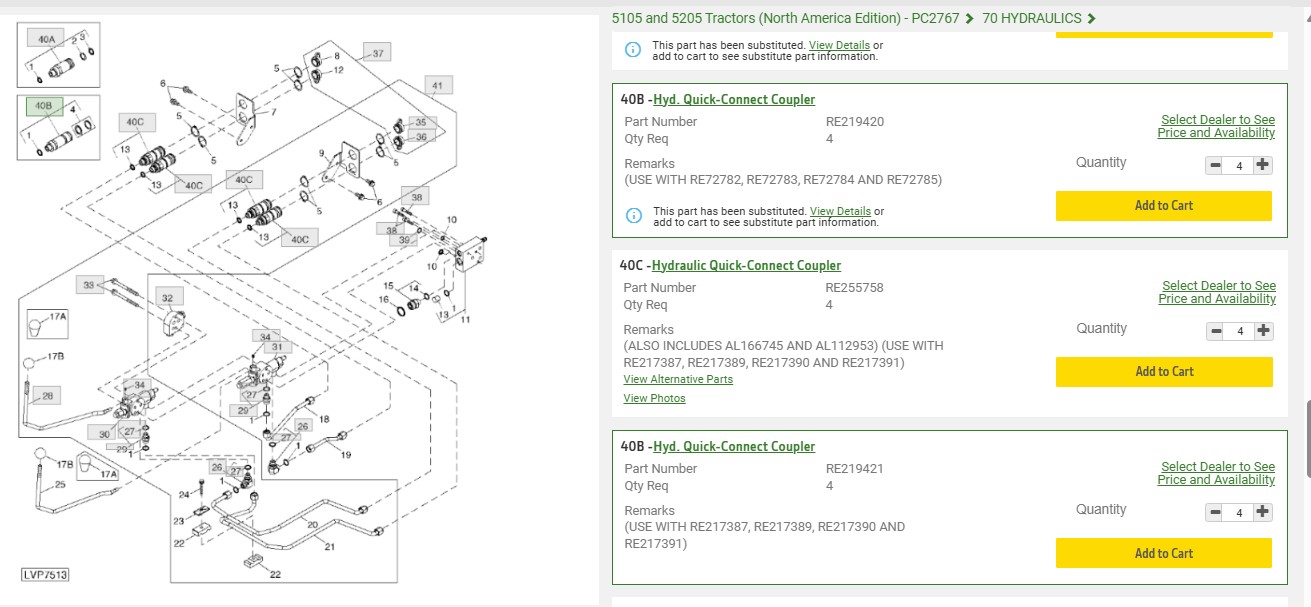
Task: Select dealer for RE255758 price and availability
Action: point(1218,292)
